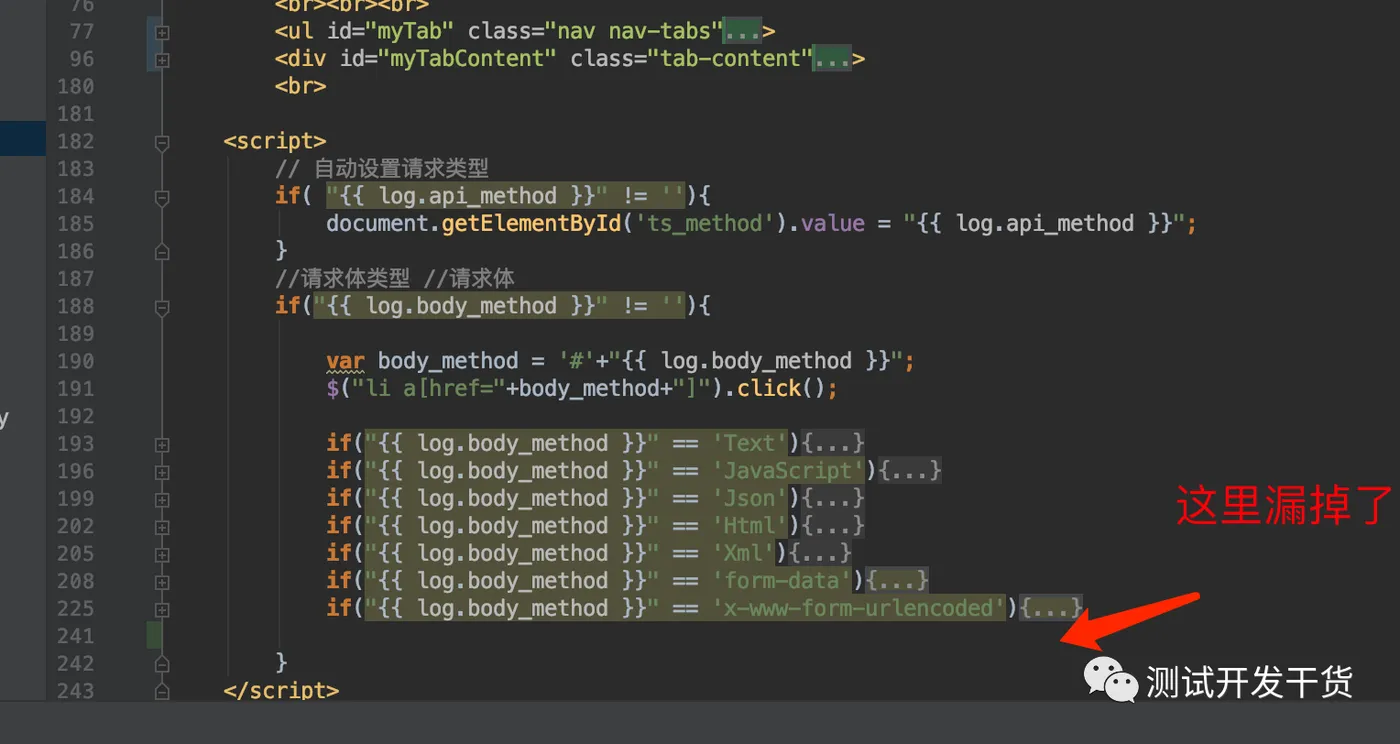Click the var keyword on line 190
The image size is (1400, 744).
pos(345,361)
